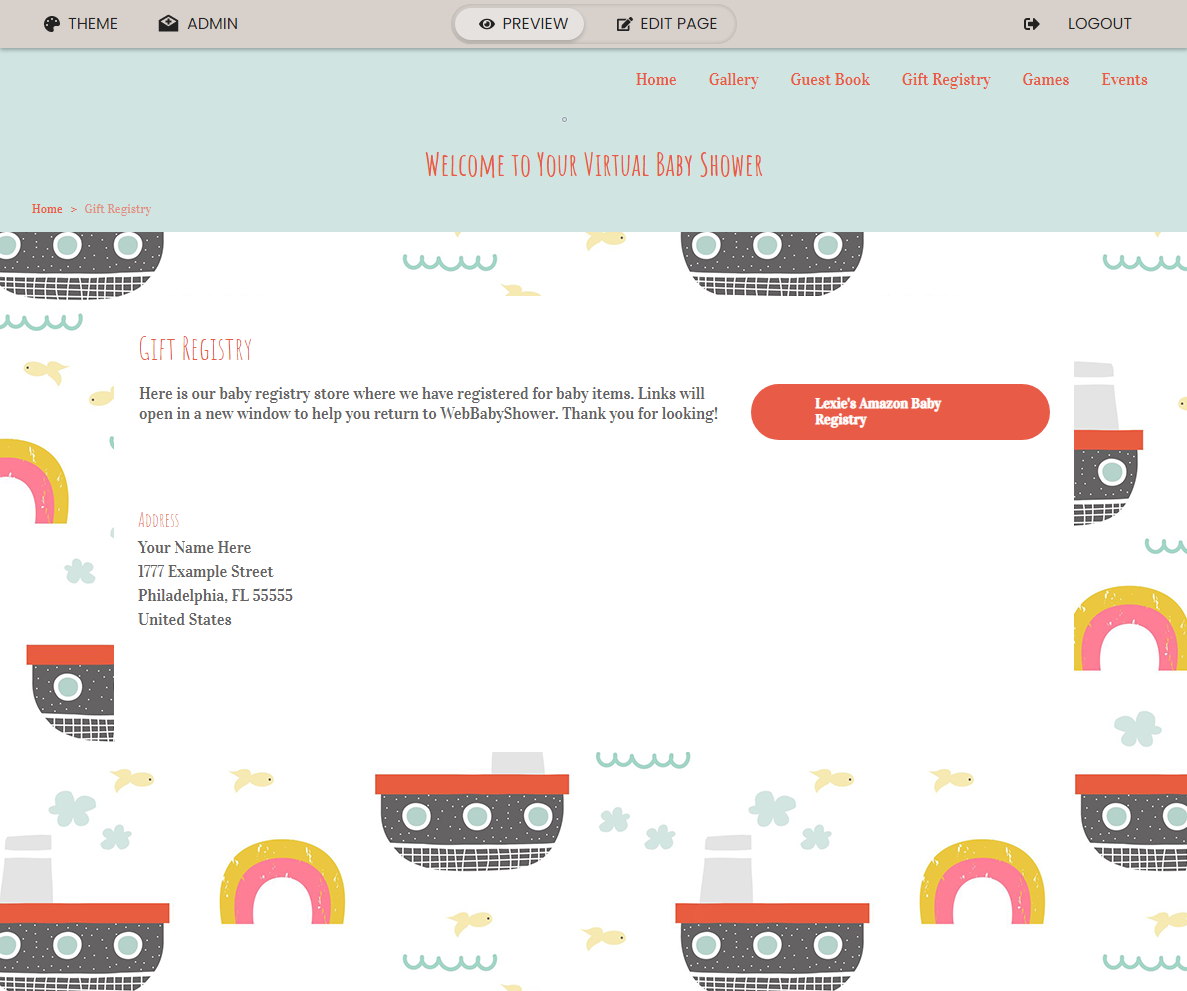Open Lexie's Amazon Baby Registry button

900,412
